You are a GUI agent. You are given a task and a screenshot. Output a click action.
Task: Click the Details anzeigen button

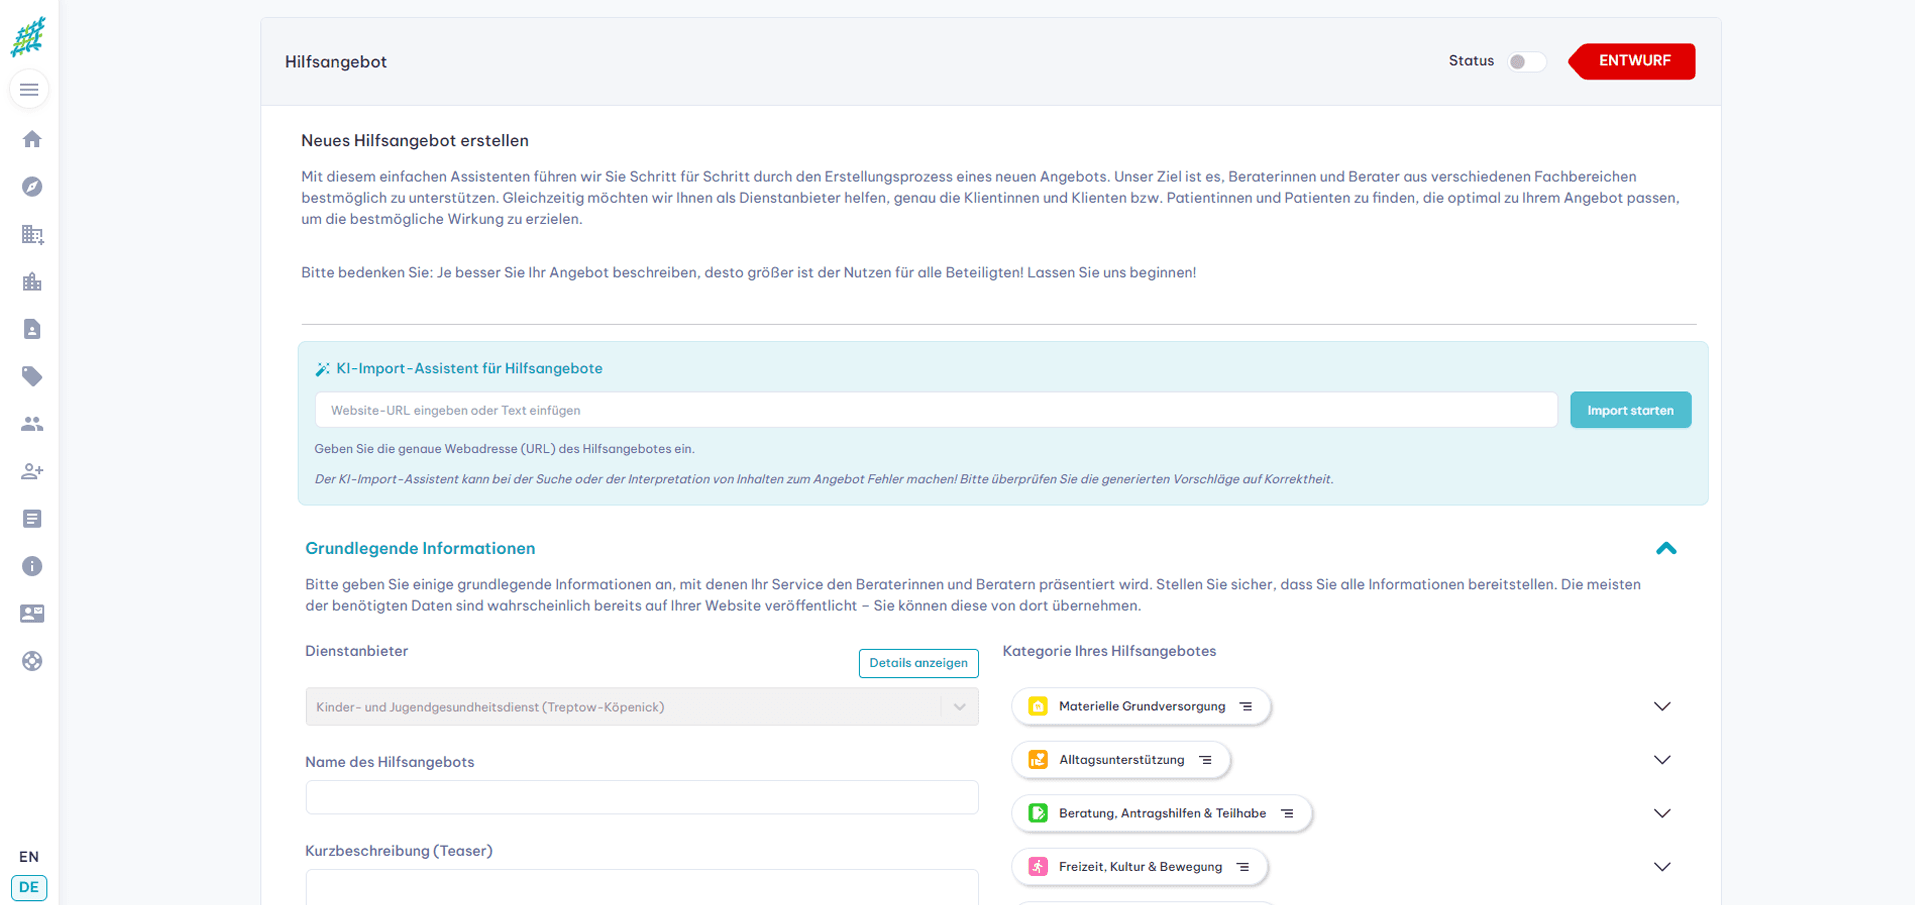click(x=918, y=663)
